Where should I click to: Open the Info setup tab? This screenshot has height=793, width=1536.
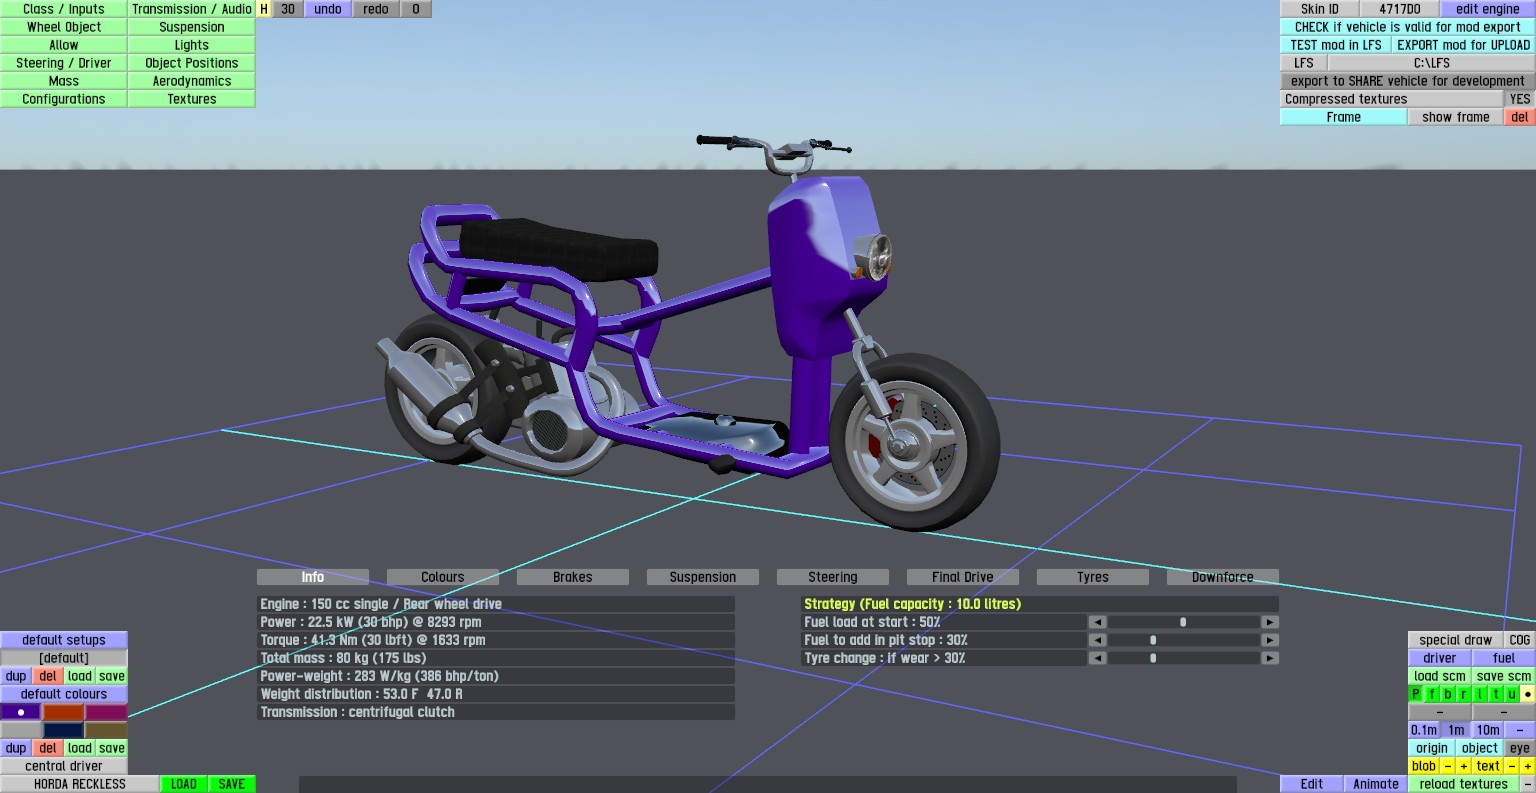[x=313, y=577]
